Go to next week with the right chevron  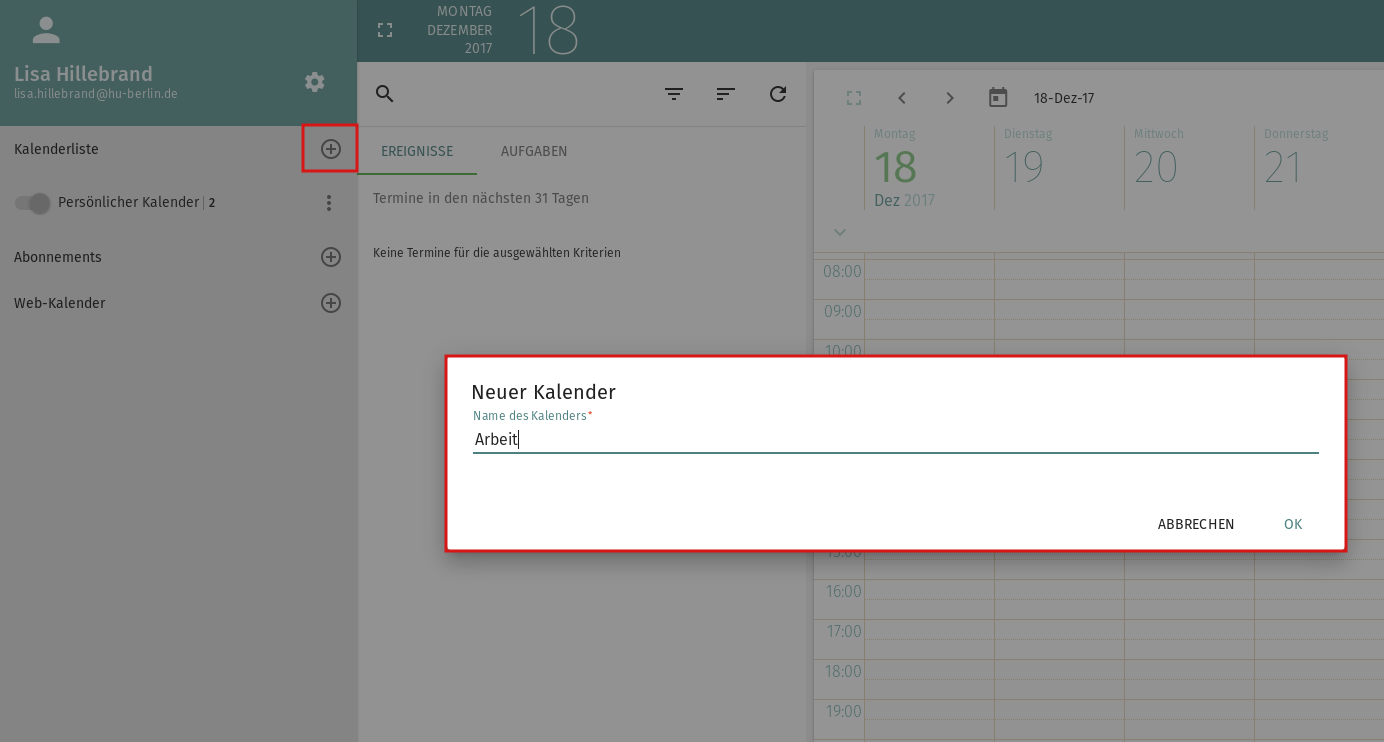coord(950,98)
